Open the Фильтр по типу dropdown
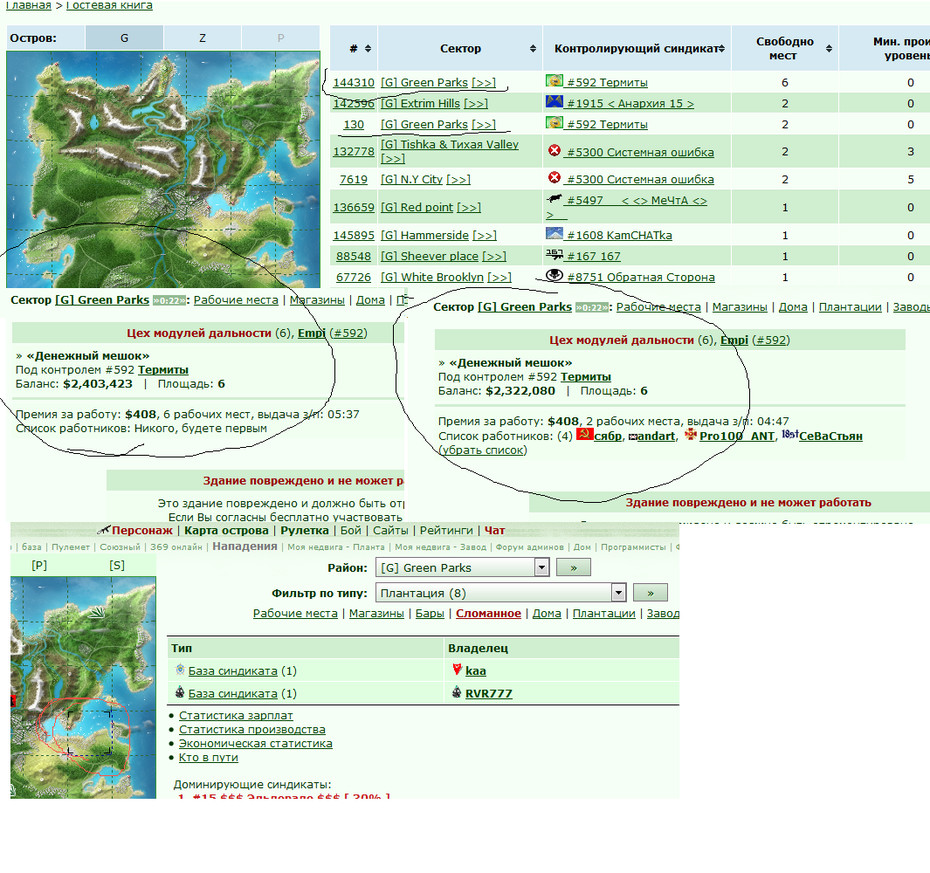 point(501,592)
